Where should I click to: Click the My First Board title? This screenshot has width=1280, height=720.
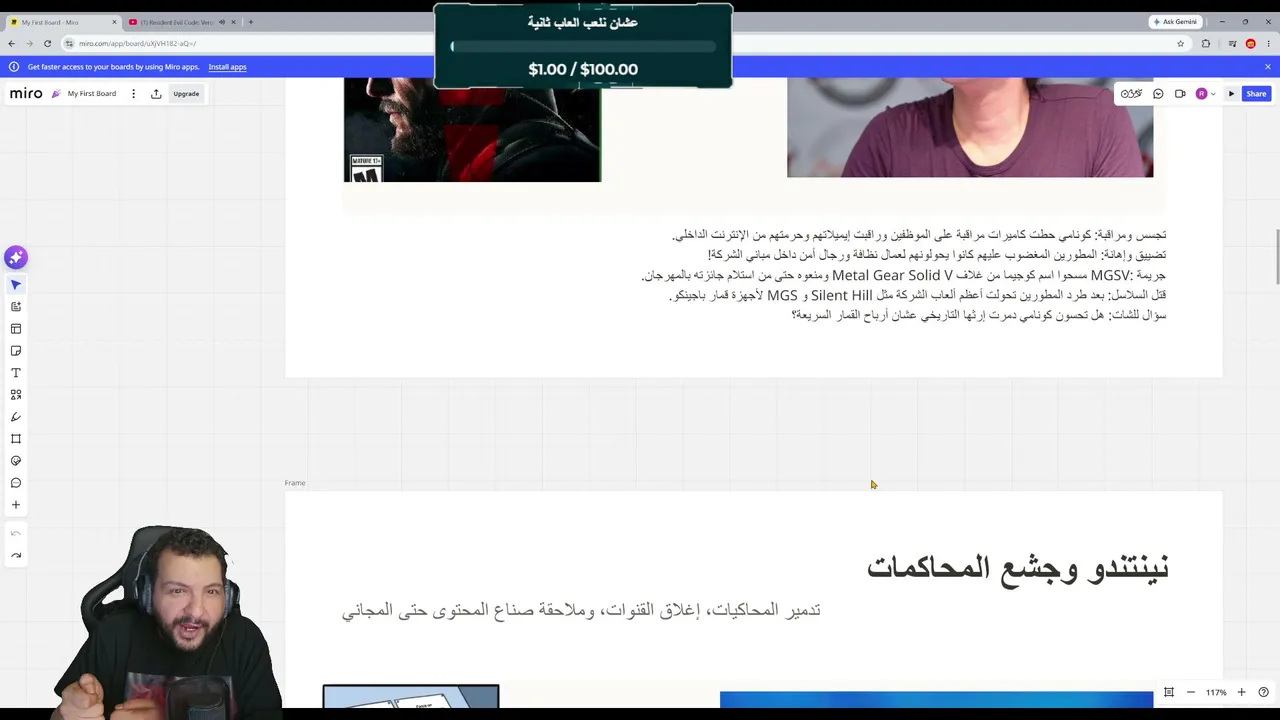pos(92,94)
